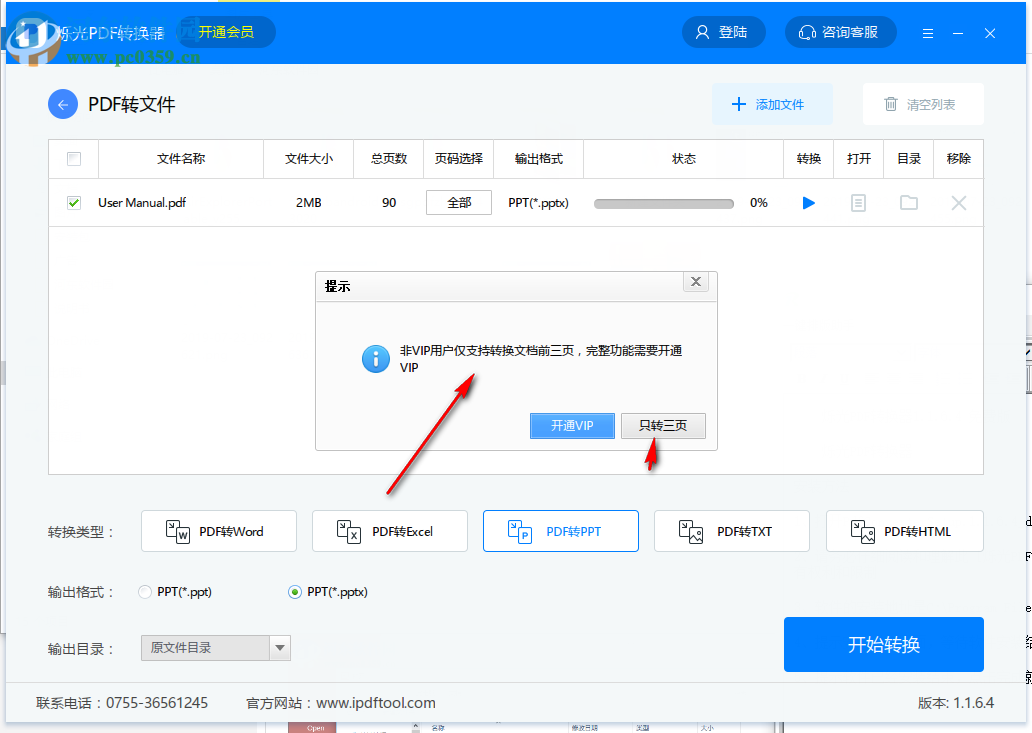Click the conversion progress bar at 0%

pos(663,202)
